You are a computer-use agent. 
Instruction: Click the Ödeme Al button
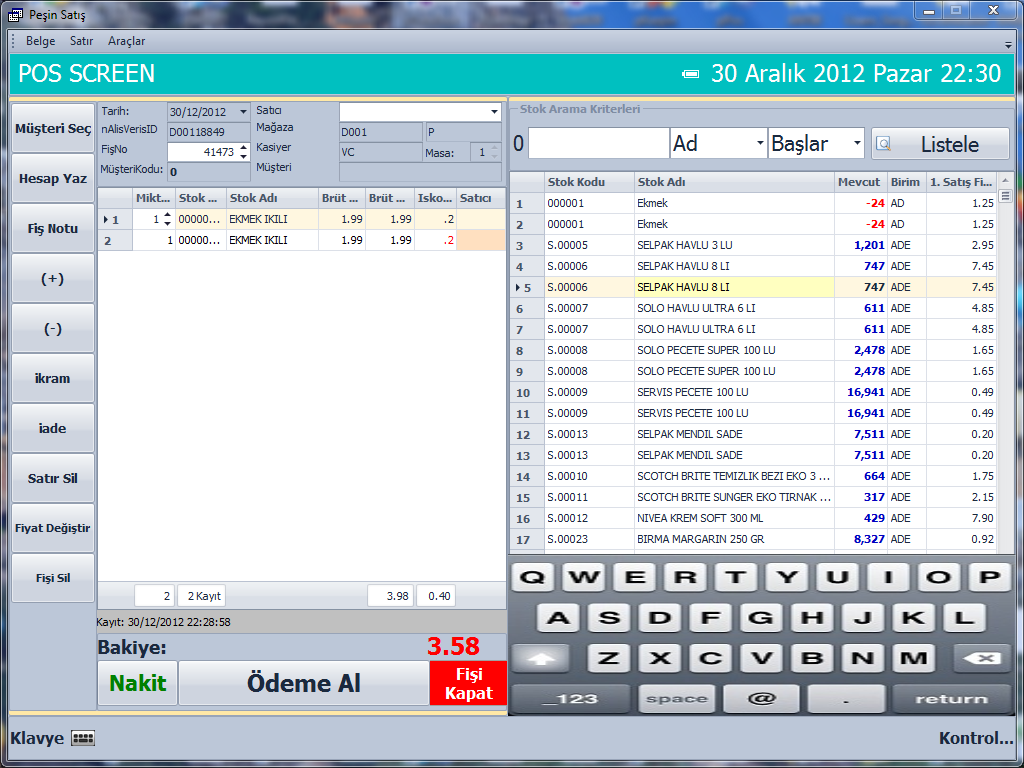point(303,684)
